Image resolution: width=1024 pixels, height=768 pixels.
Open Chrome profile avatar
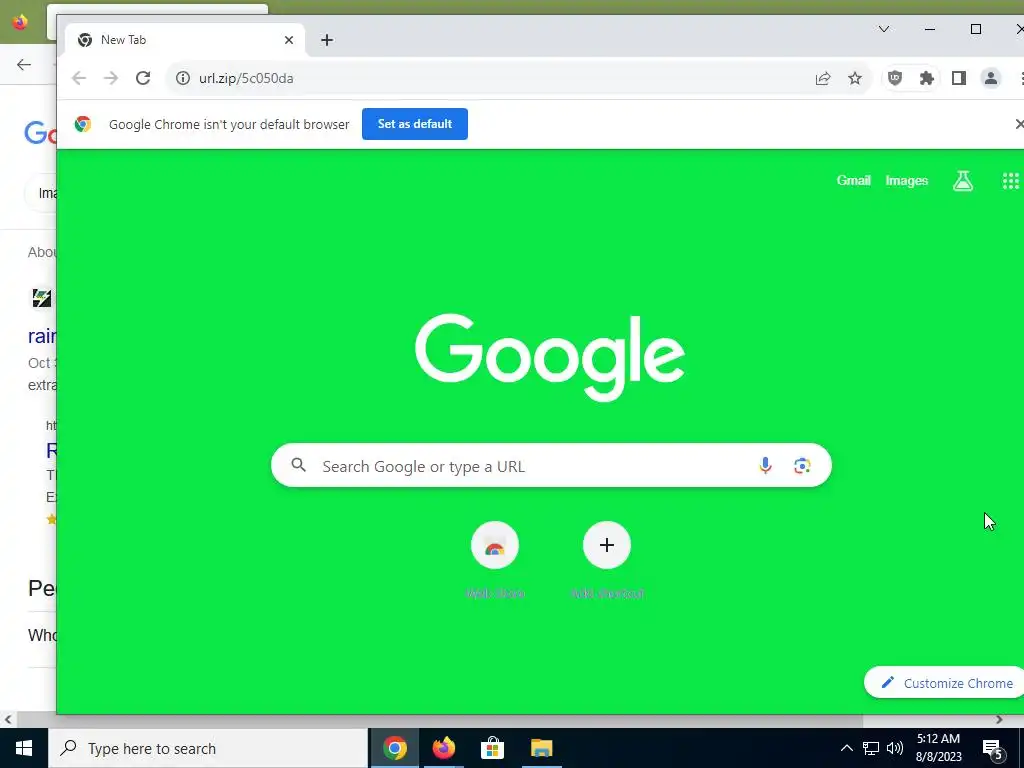click(x=991, y=78)
